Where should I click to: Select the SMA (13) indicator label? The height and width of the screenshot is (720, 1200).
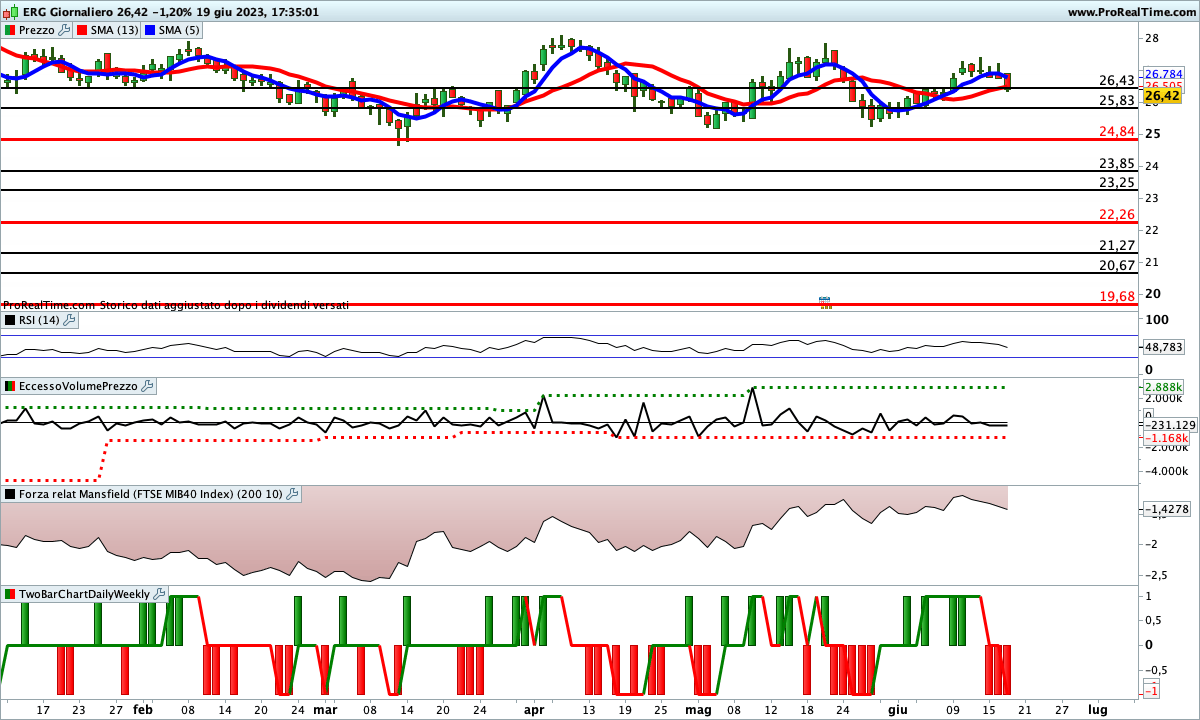(114, 30)
